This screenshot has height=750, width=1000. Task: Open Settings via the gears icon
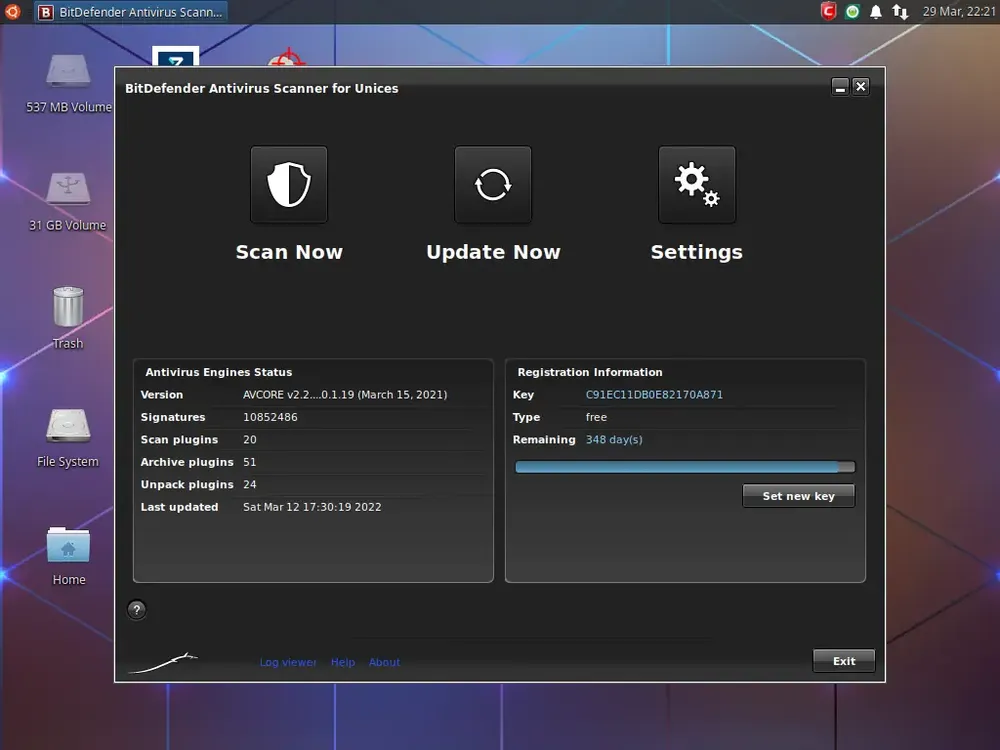pyautogui.click(x=697, y=185)
